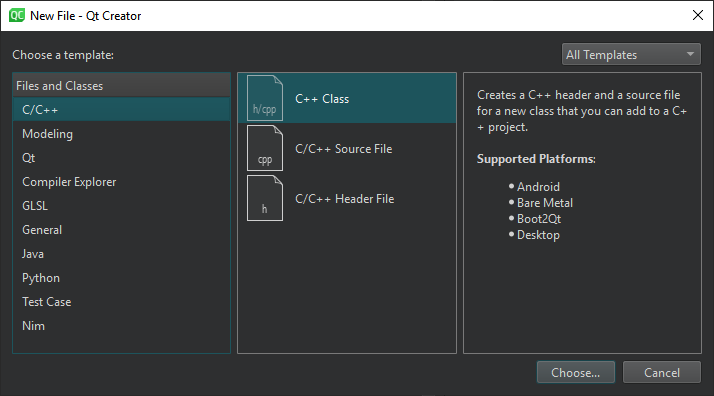The width and height of the screenshot is (714, 396).
Task: Select the General category
Action: click(x=122, y=230)
